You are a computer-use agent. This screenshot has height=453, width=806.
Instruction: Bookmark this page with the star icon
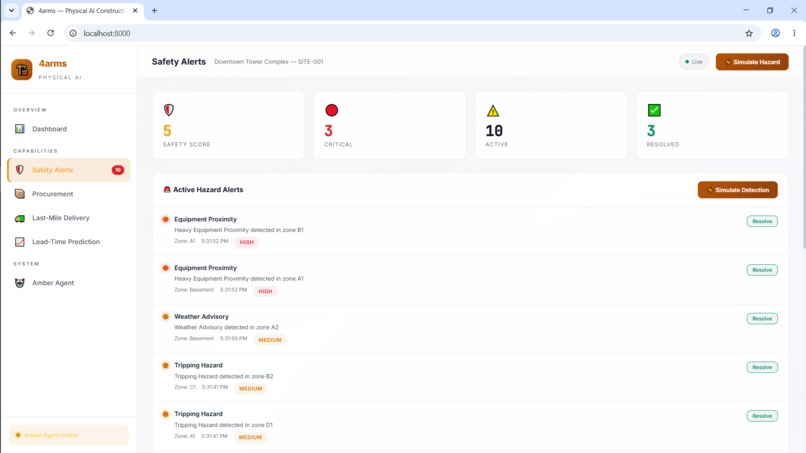pos(749,33)
